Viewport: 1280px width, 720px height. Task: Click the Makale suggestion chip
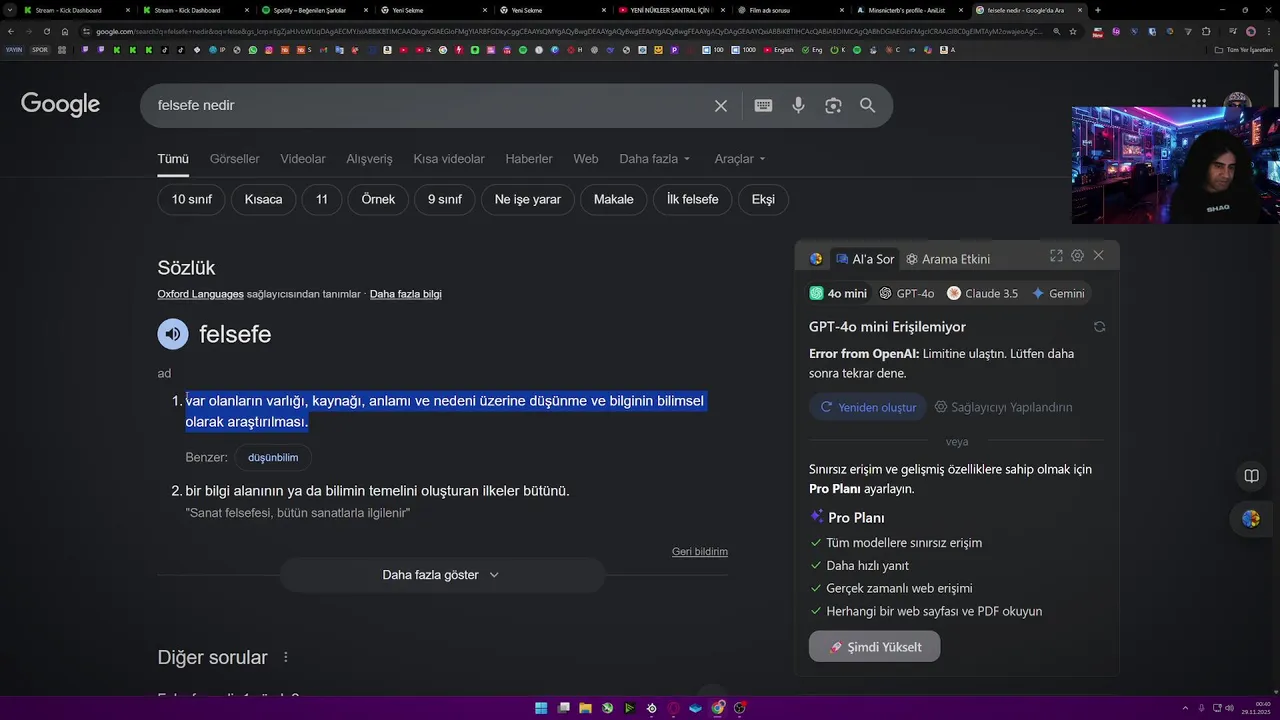[x=614, y=199]
